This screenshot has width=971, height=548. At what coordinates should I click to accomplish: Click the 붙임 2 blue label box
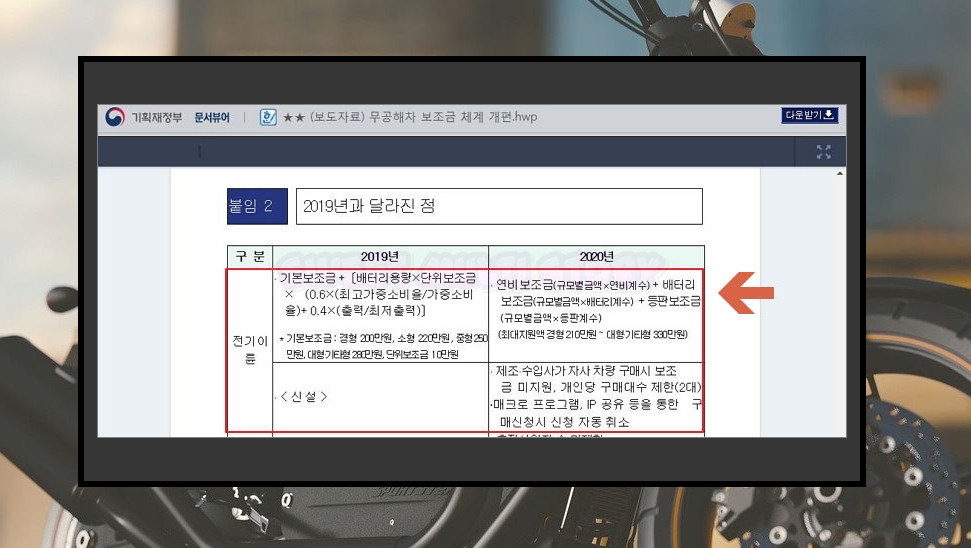257,206
